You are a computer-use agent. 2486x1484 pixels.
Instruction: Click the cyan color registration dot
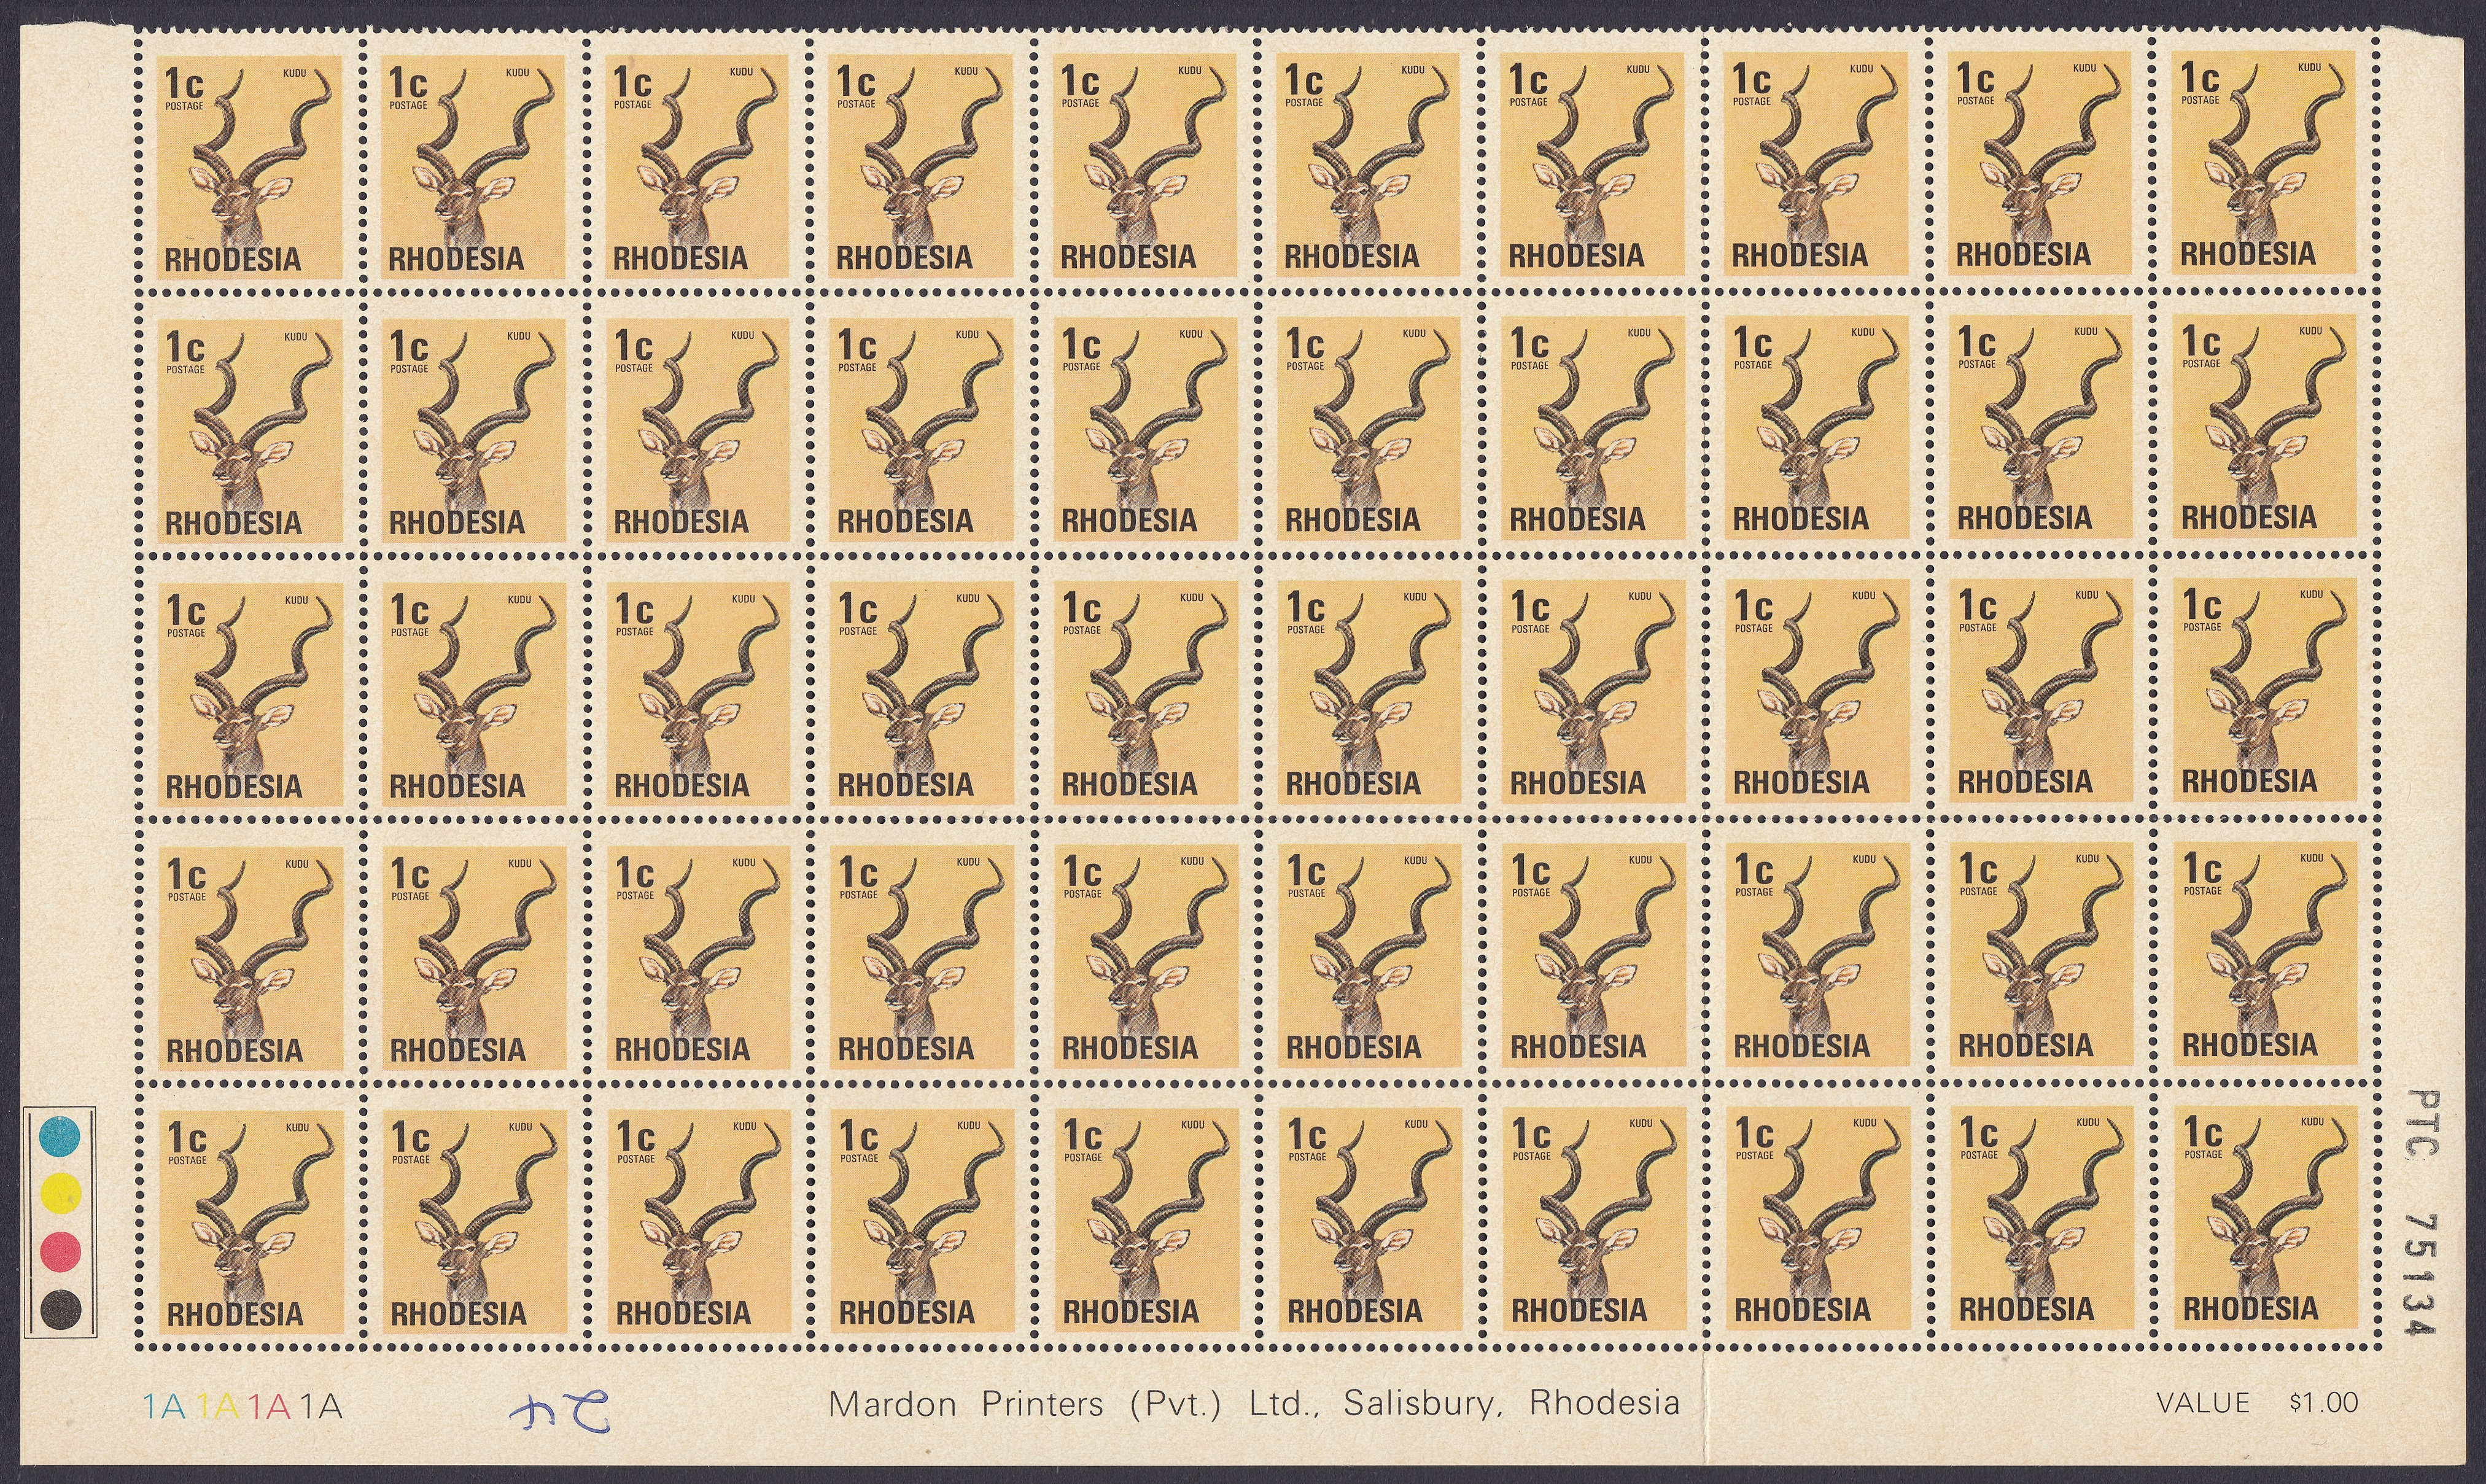coord(59,1137)
